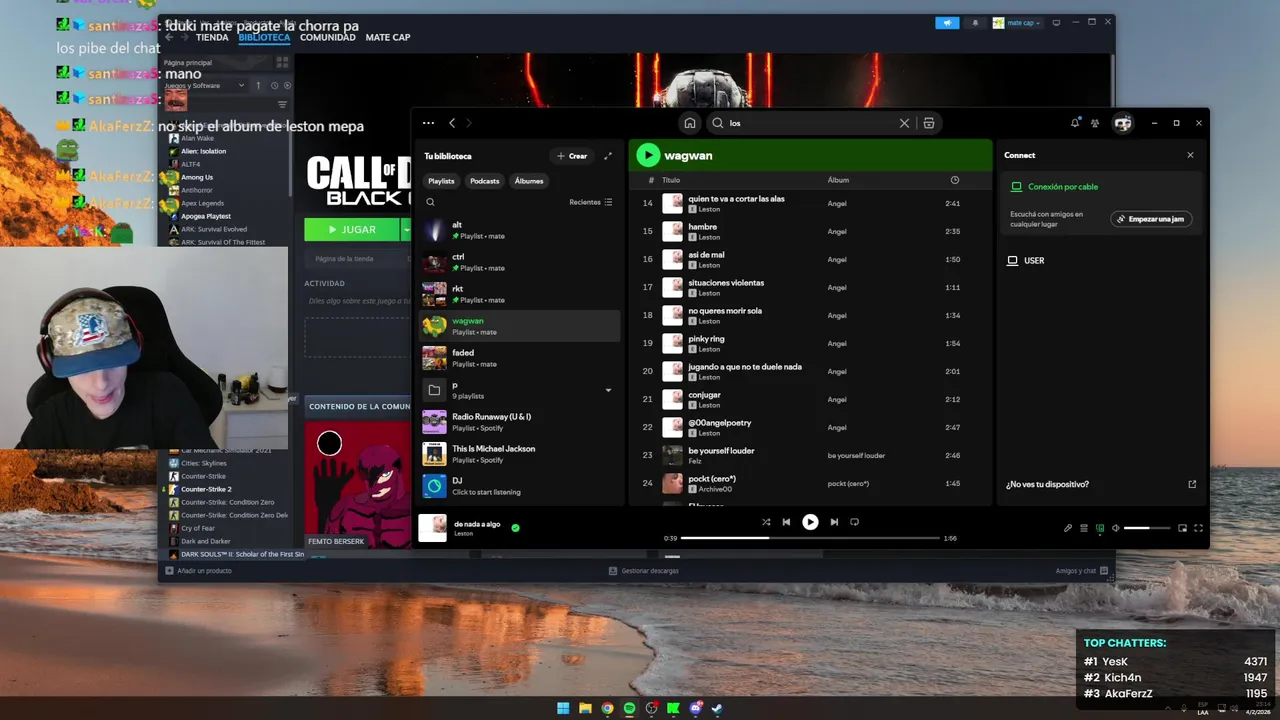Open the ctrl playlist
Screen dimensions: 1280x720
coord(520,262)
